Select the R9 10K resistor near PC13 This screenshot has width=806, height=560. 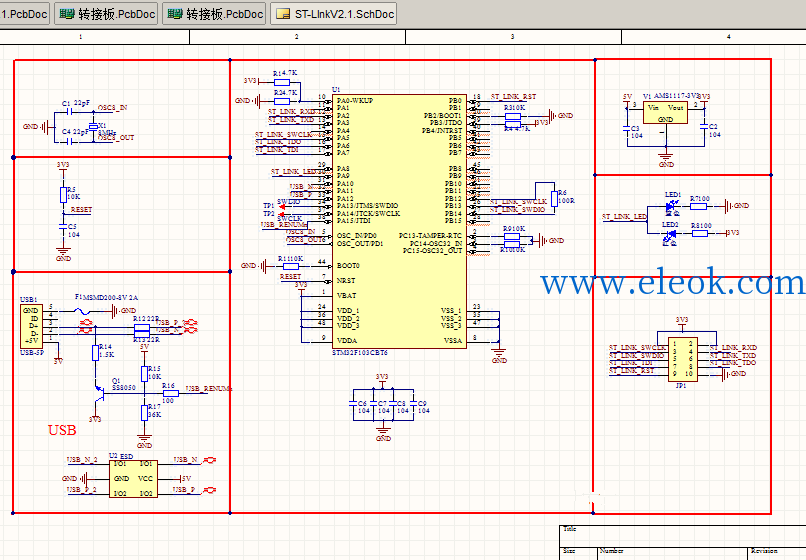512,237
